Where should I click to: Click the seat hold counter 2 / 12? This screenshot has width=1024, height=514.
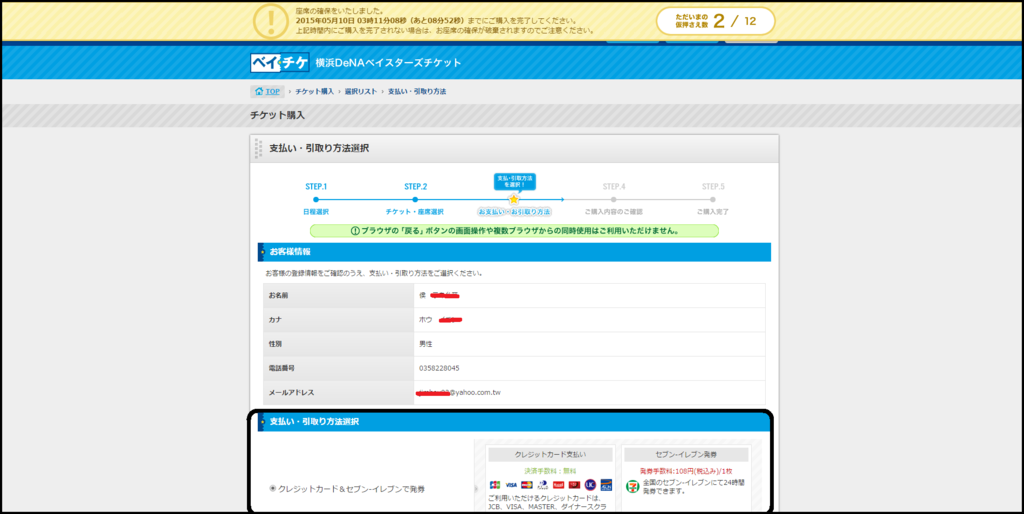pyautogui.click(x=716, y=21)
